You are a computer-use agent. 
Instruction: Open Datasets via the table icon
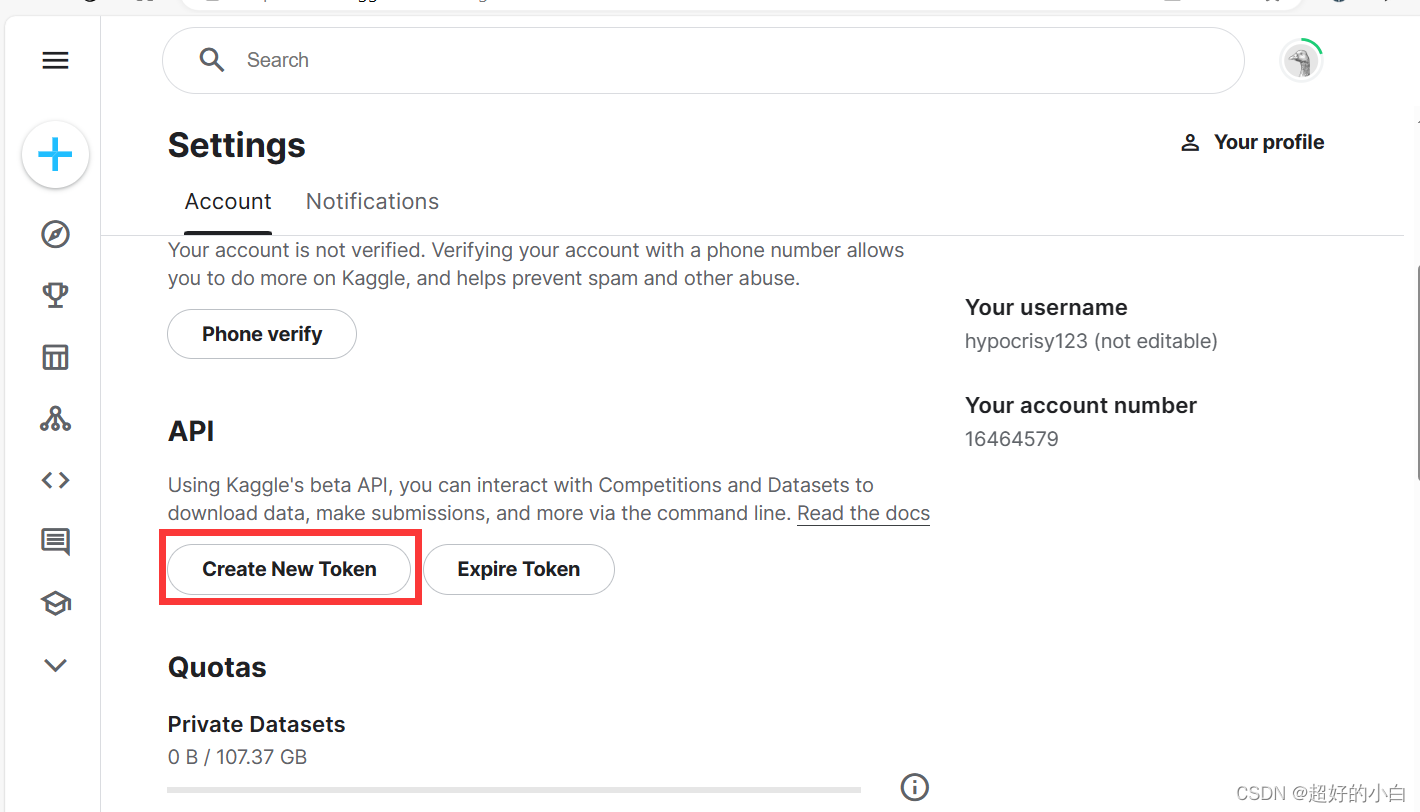[55, 357]
